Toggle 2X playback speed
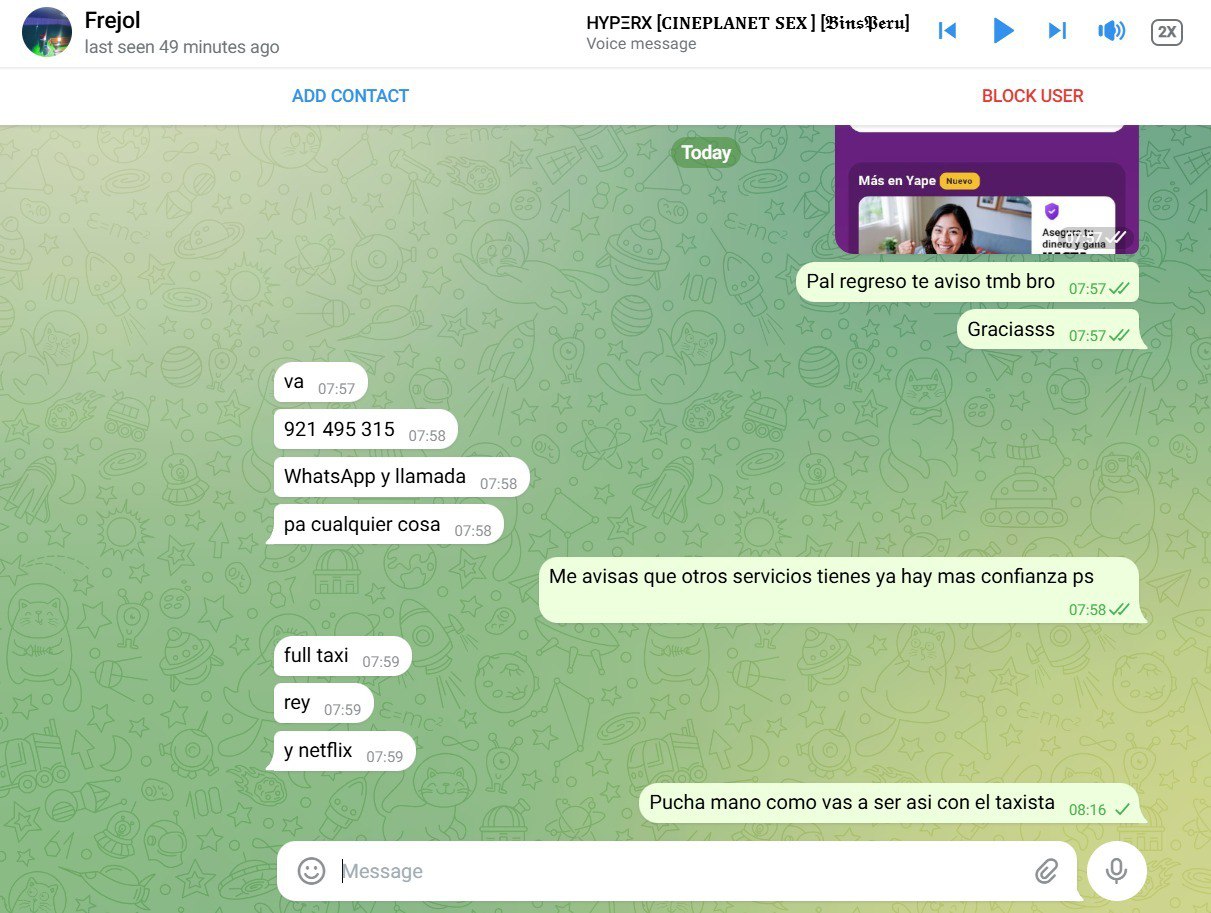Image resolution: width=1211 pixels, height=913 pixels. (1166, 32)
